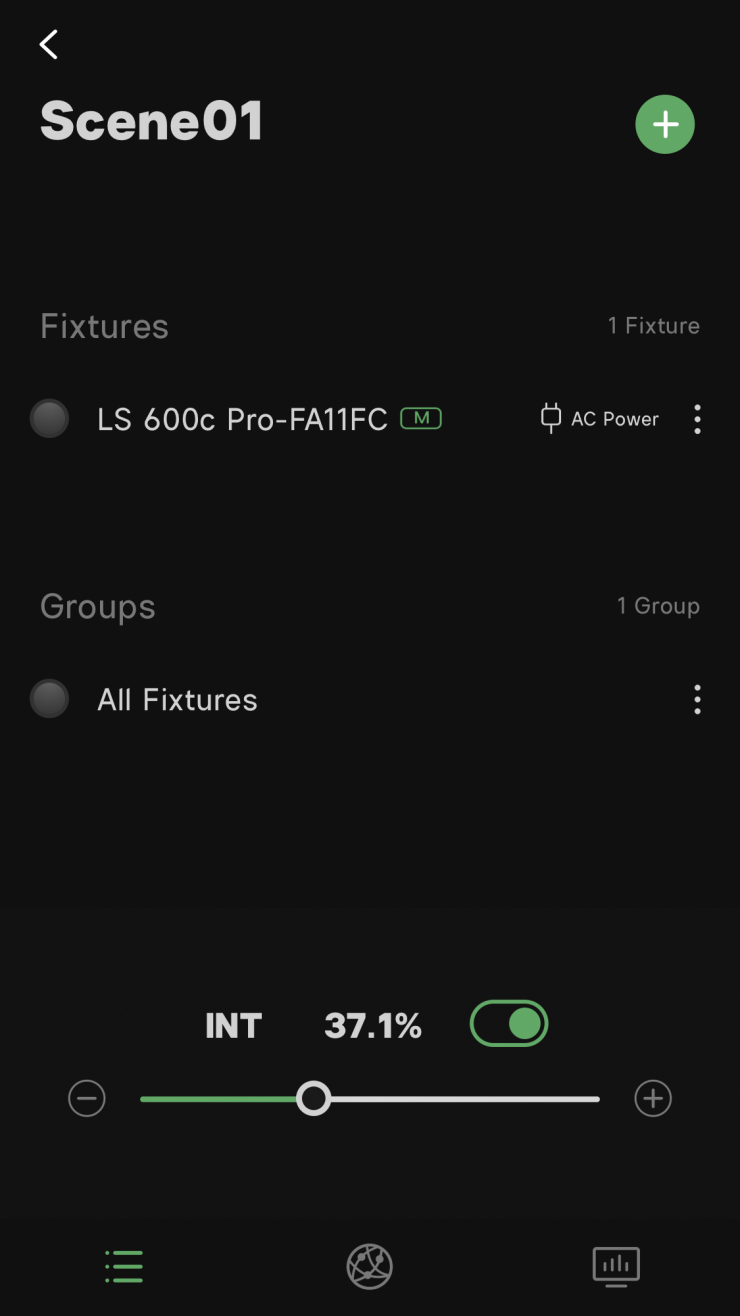
Task: Select the All Fixtures group radio circle
Action: (x=49, y=699)
